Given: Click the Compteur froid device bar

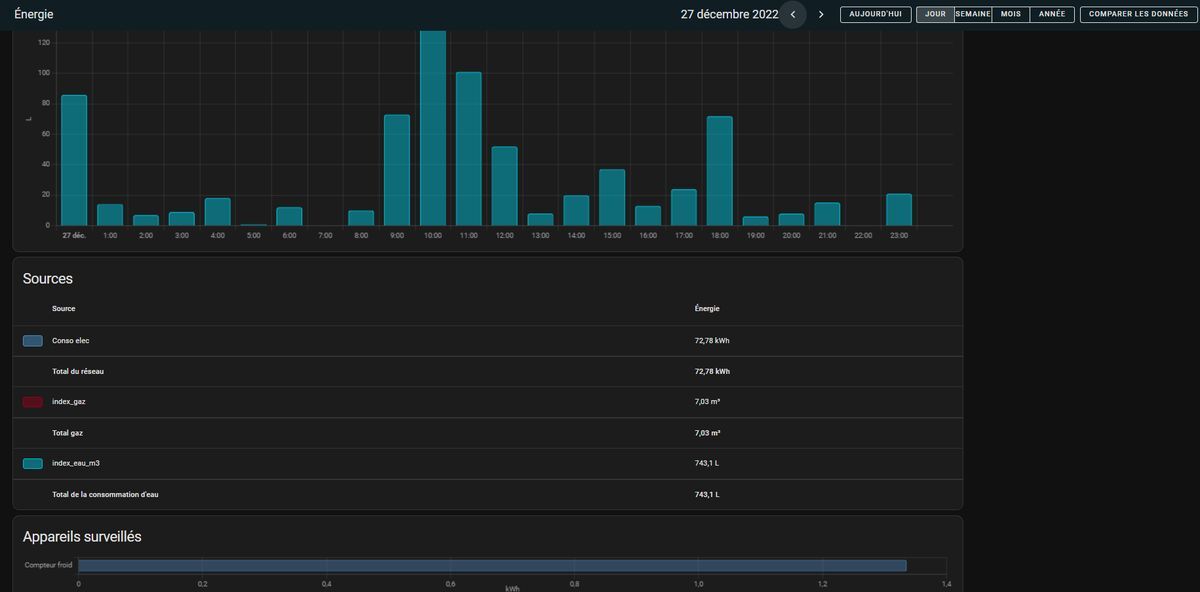Looking at the screenshot, I should (x=492, y=565).
